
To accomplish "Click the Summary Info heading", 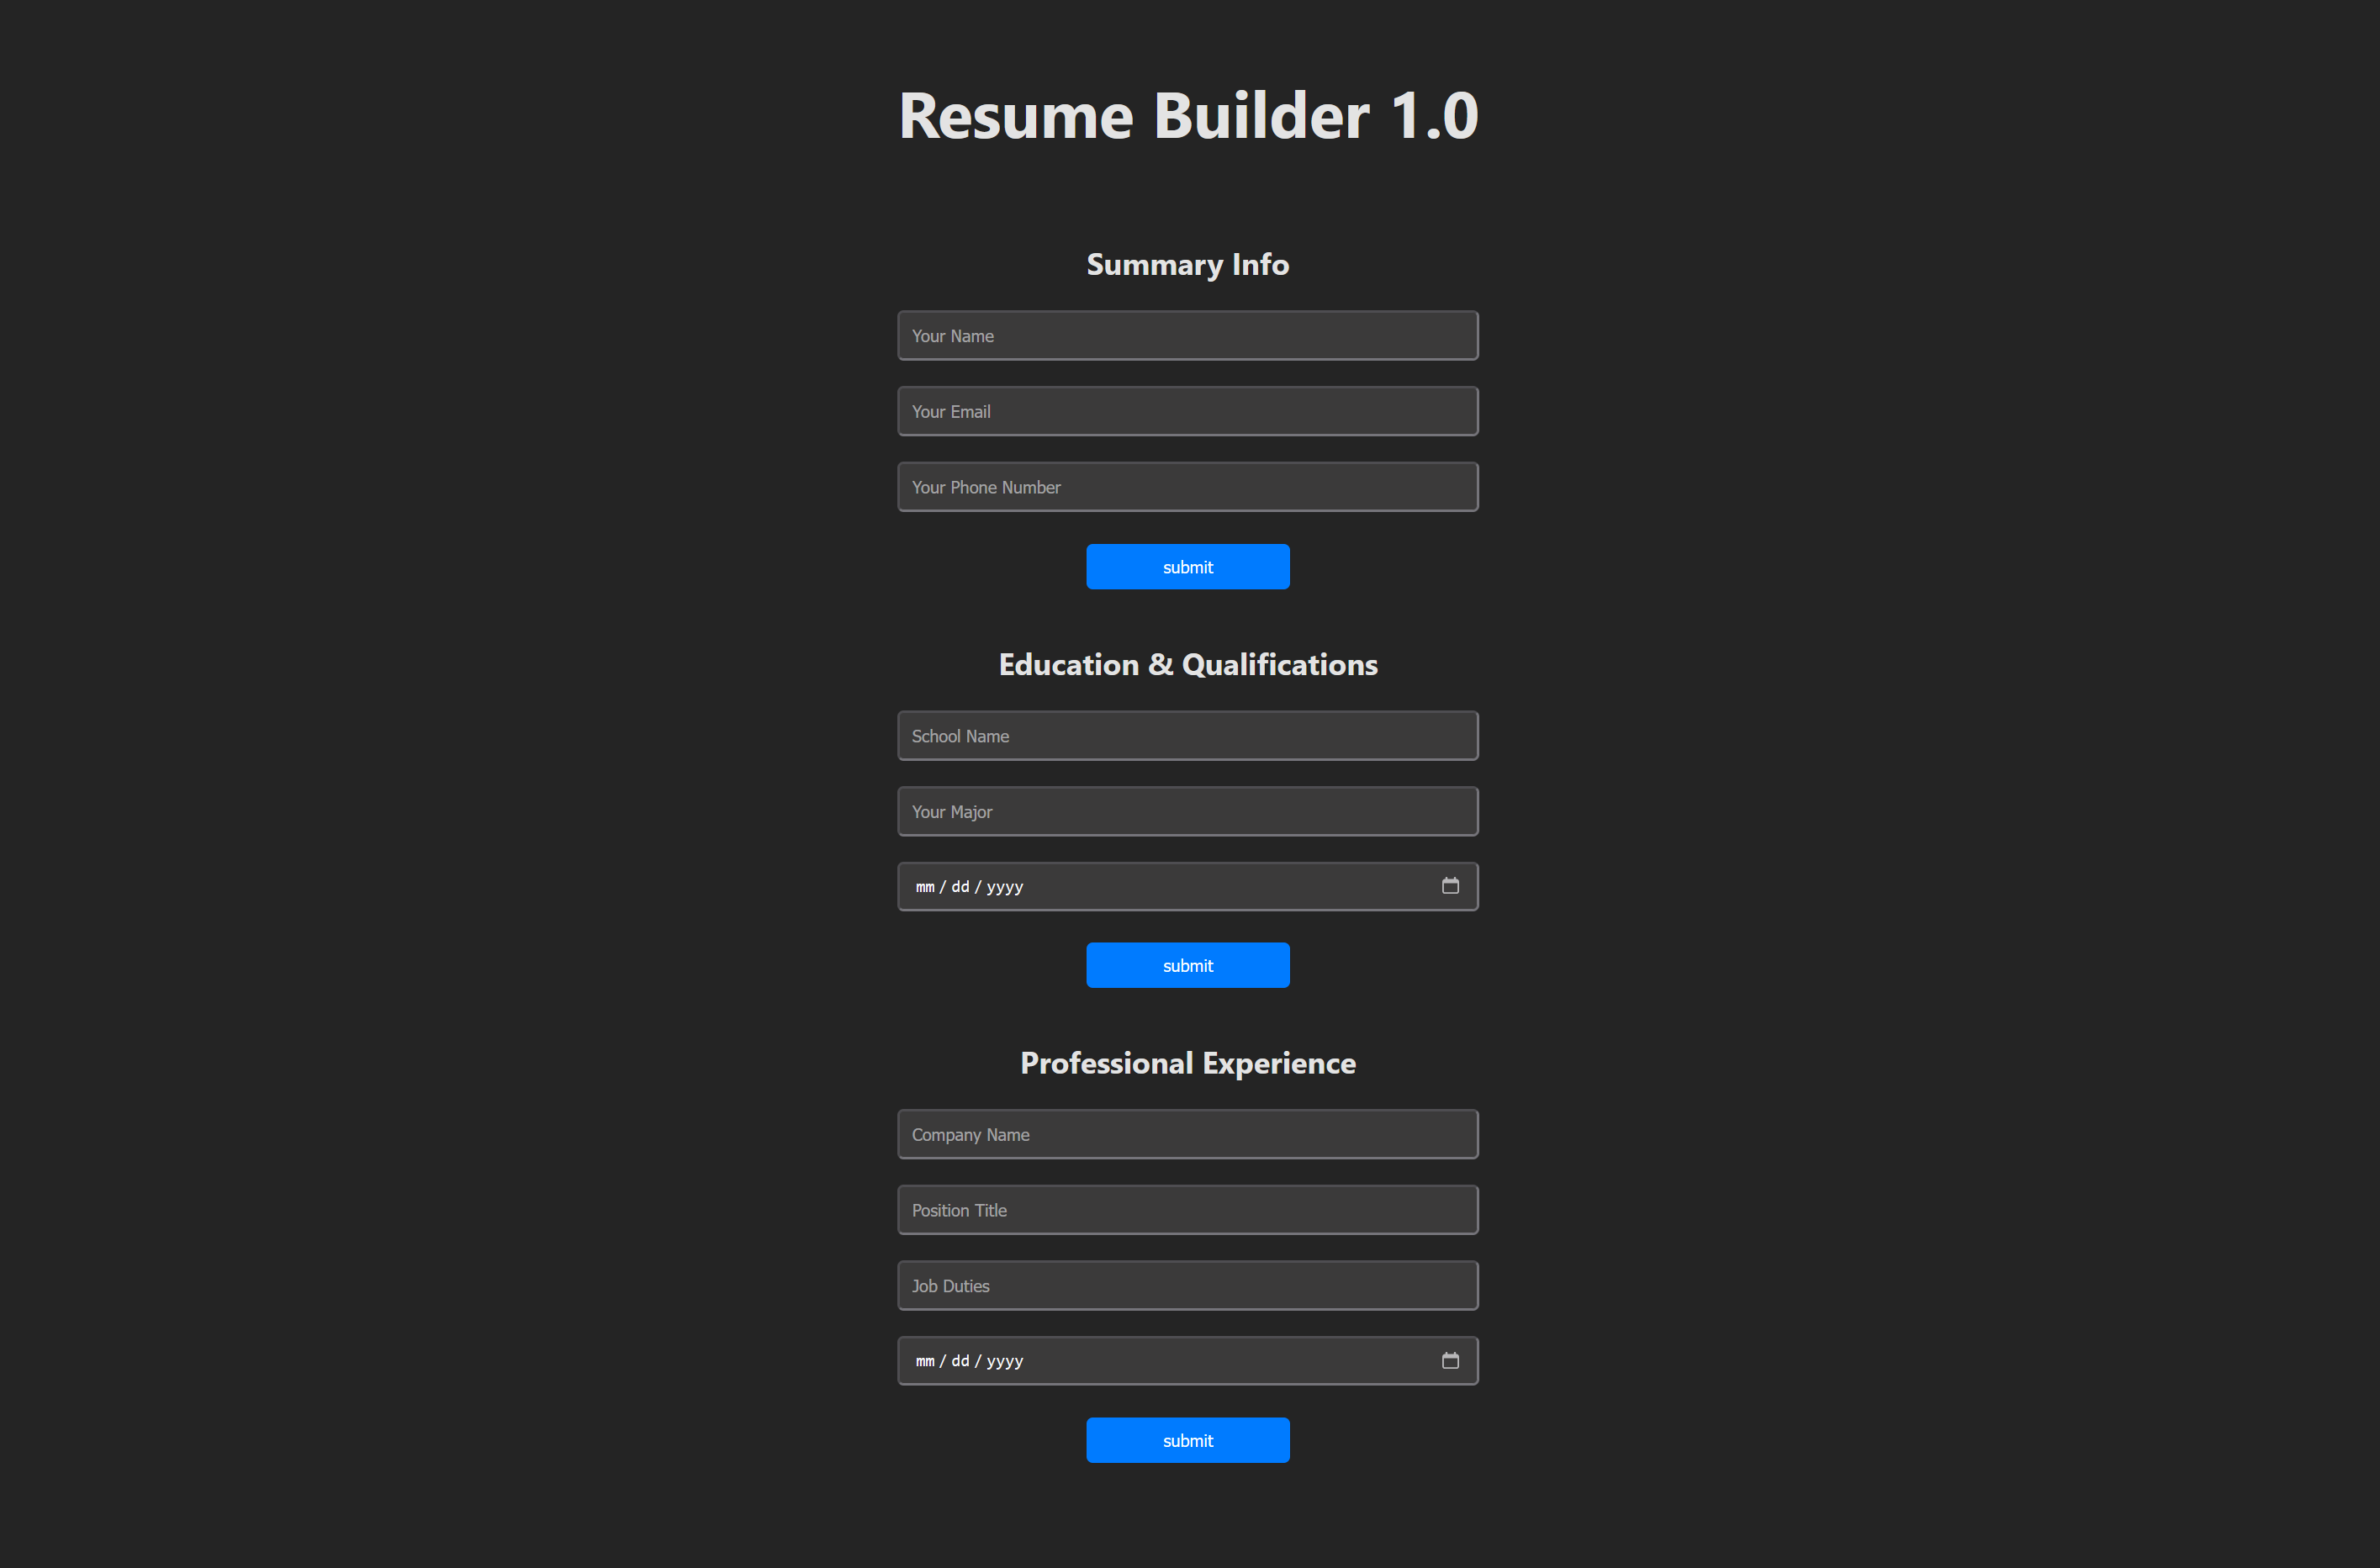I will (1188, 264).
